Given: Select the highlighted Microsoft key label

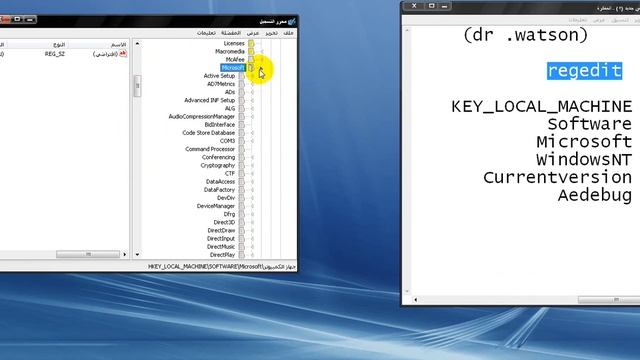Looking at the screenshot, I should tap(233, 68).
